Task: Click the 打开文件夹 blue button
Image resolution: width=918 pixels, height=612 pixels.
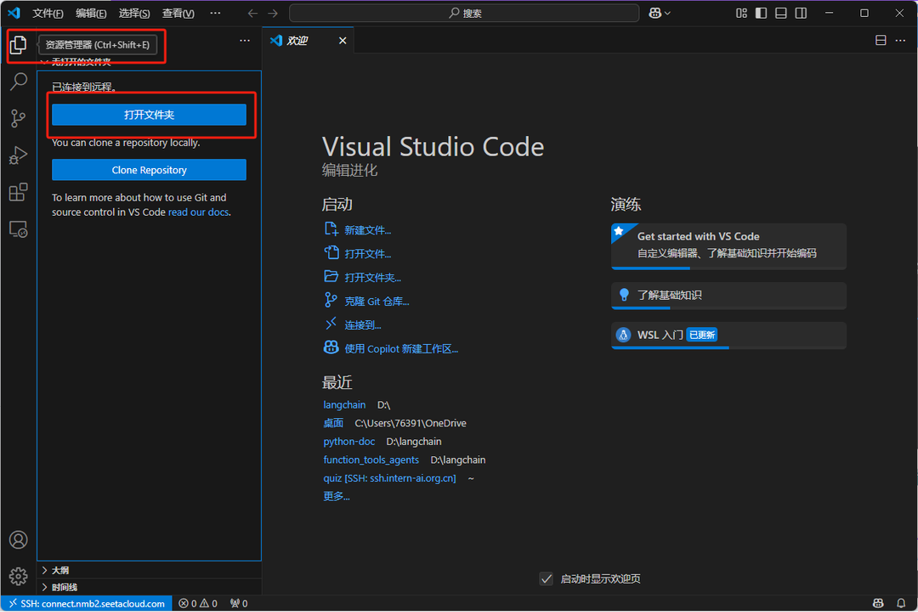Action: pyautogui.click(x=149, y=115)
